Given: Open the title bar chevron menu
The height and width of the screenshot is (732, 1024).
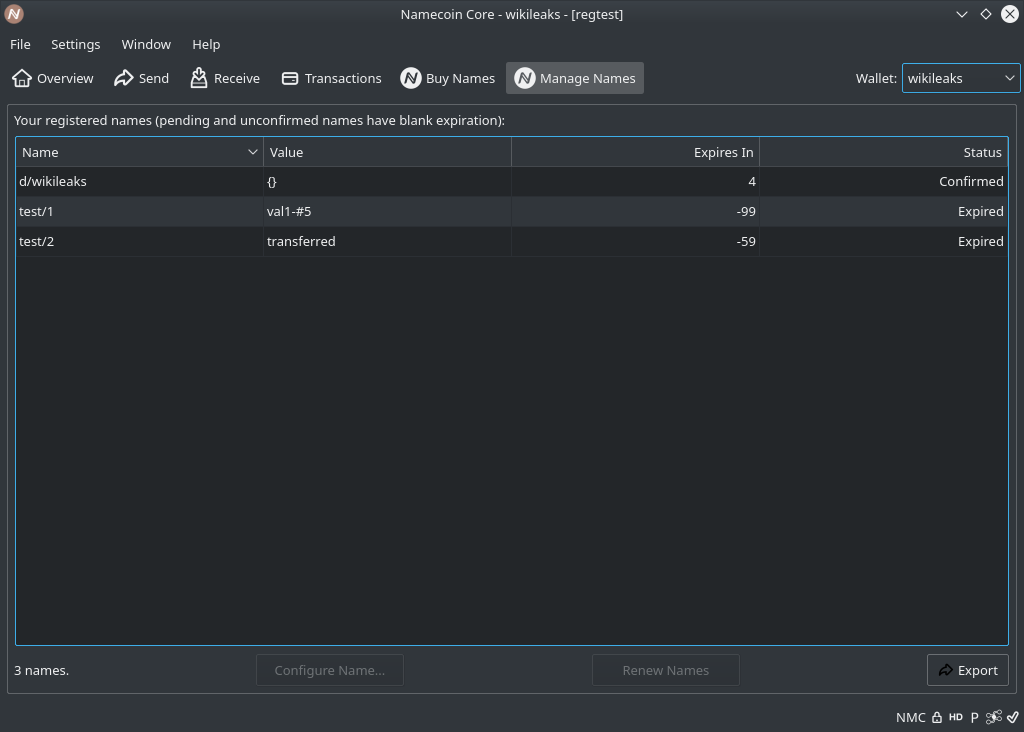Looking at the screenshot, I should [x=962, y=14].
